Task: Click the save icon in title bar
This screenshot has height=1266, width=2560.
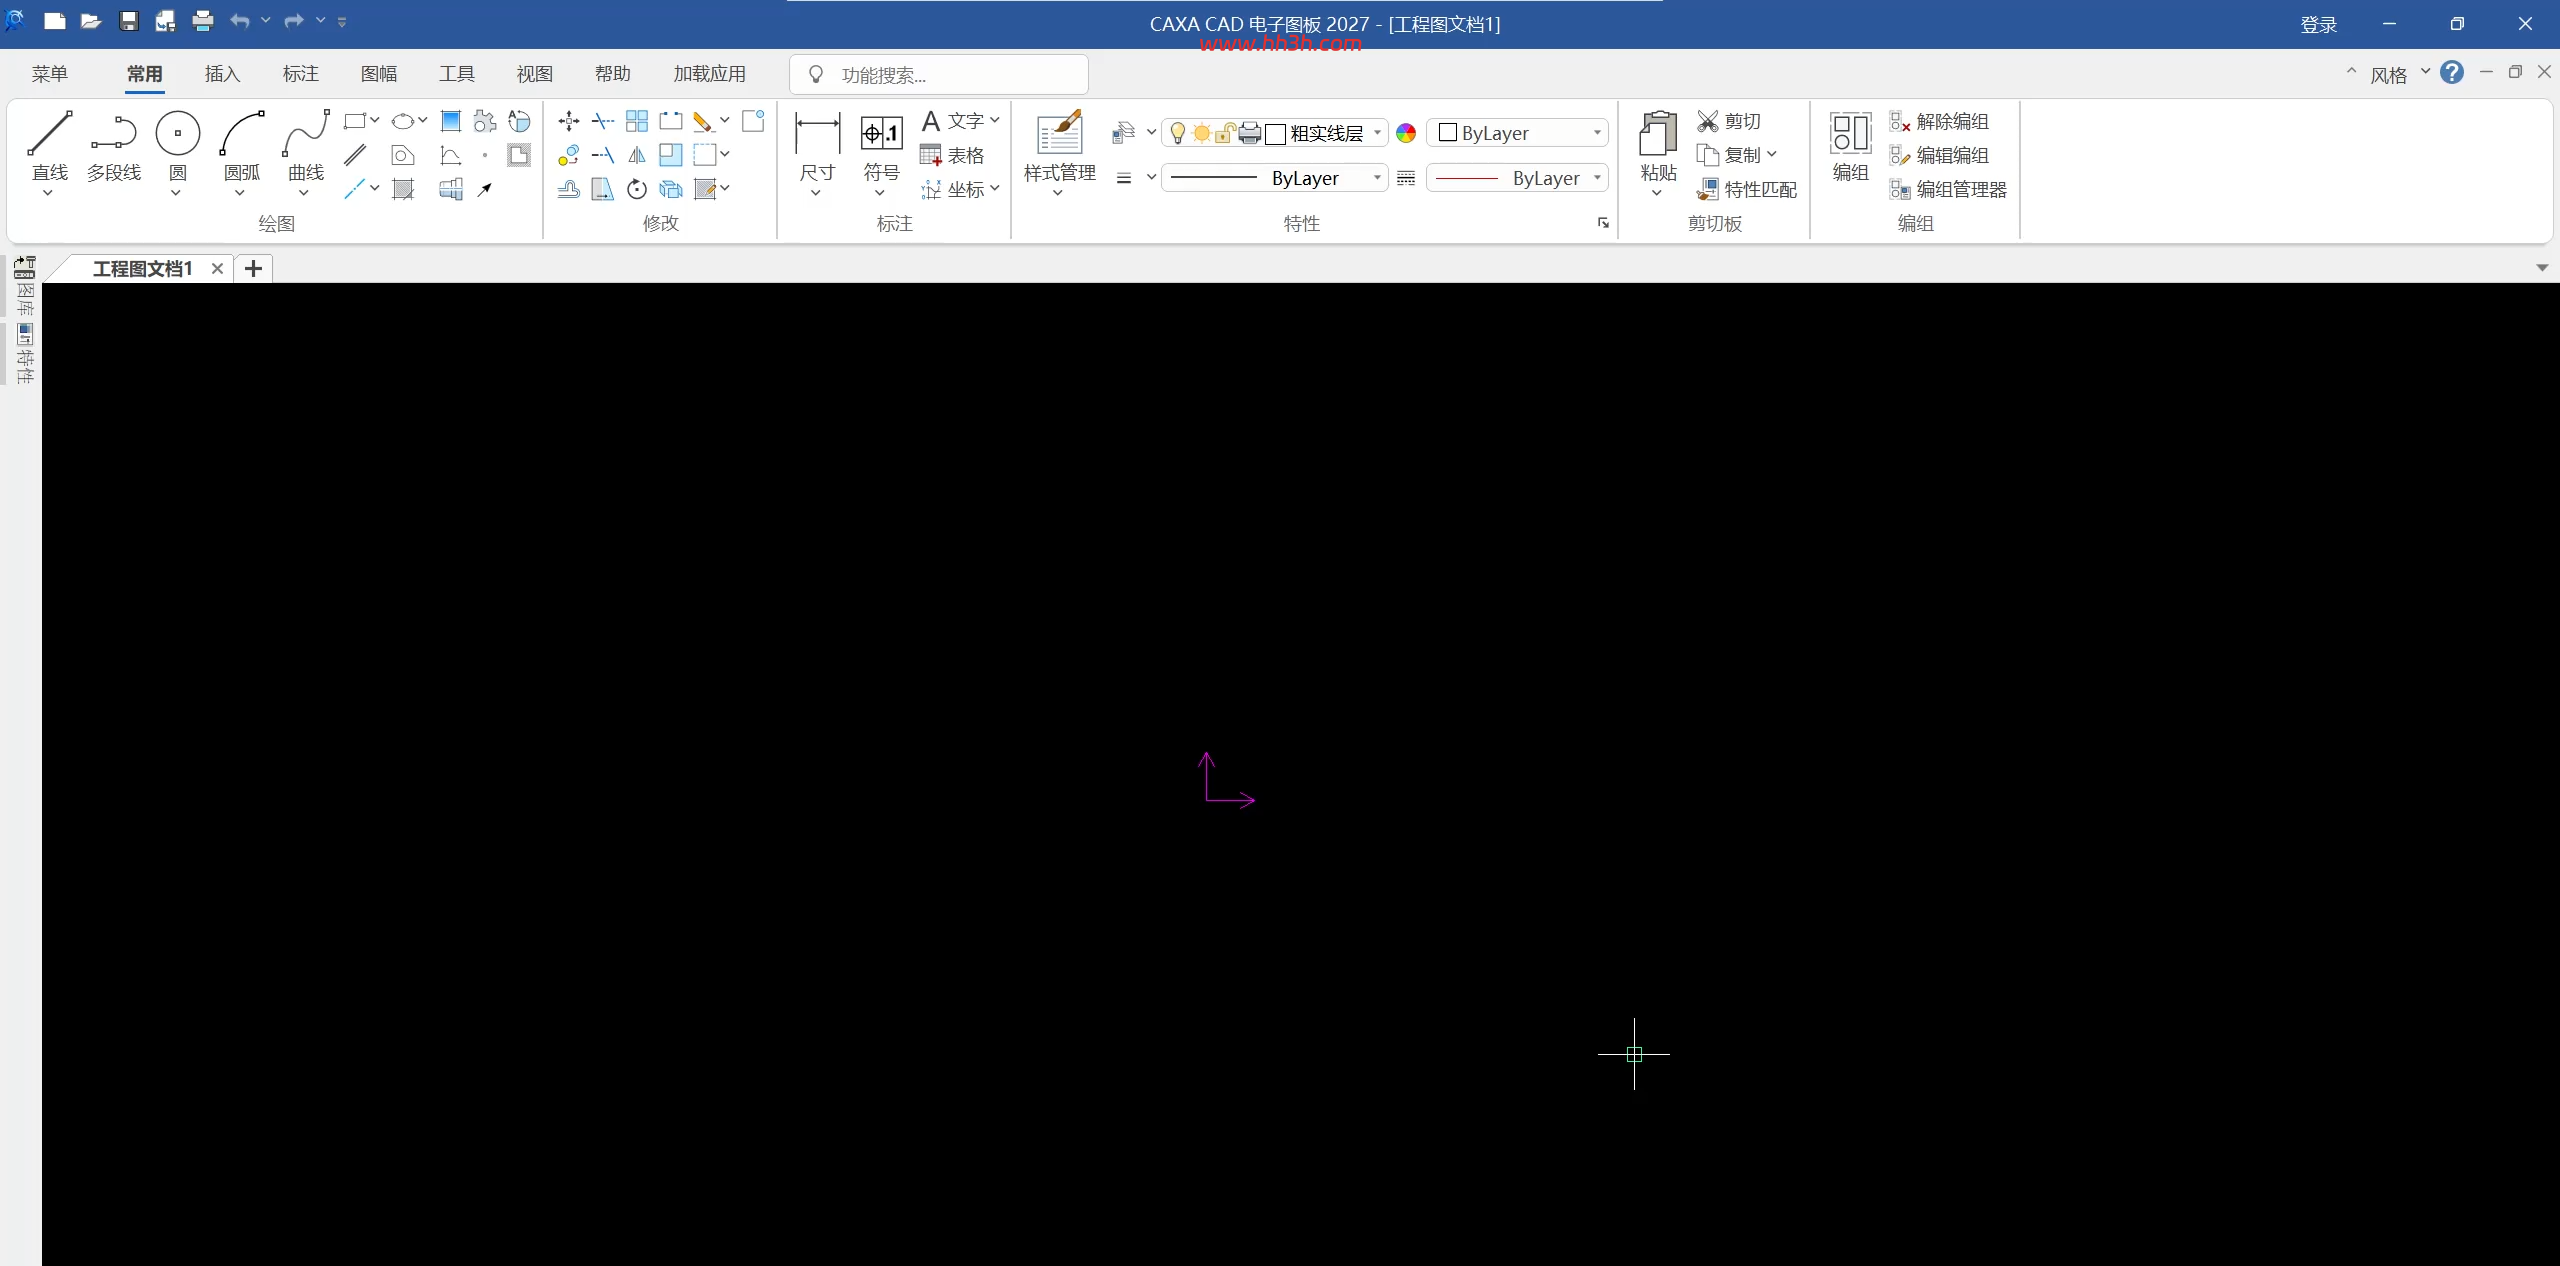Action: (129, 21)
